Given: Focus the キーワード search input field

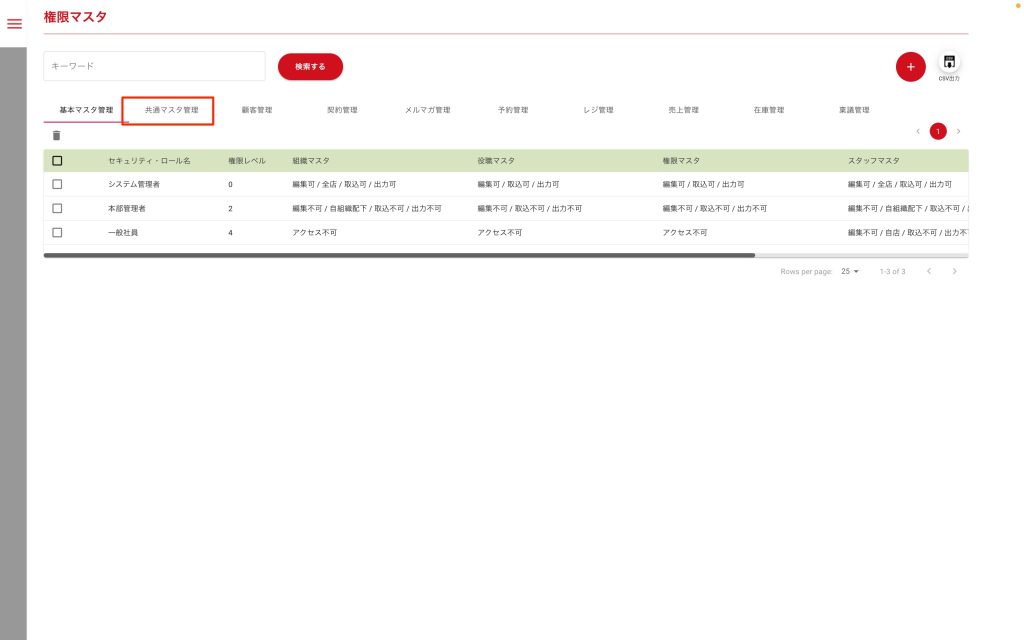Looking at the screenshot, I should coord(154,66).
